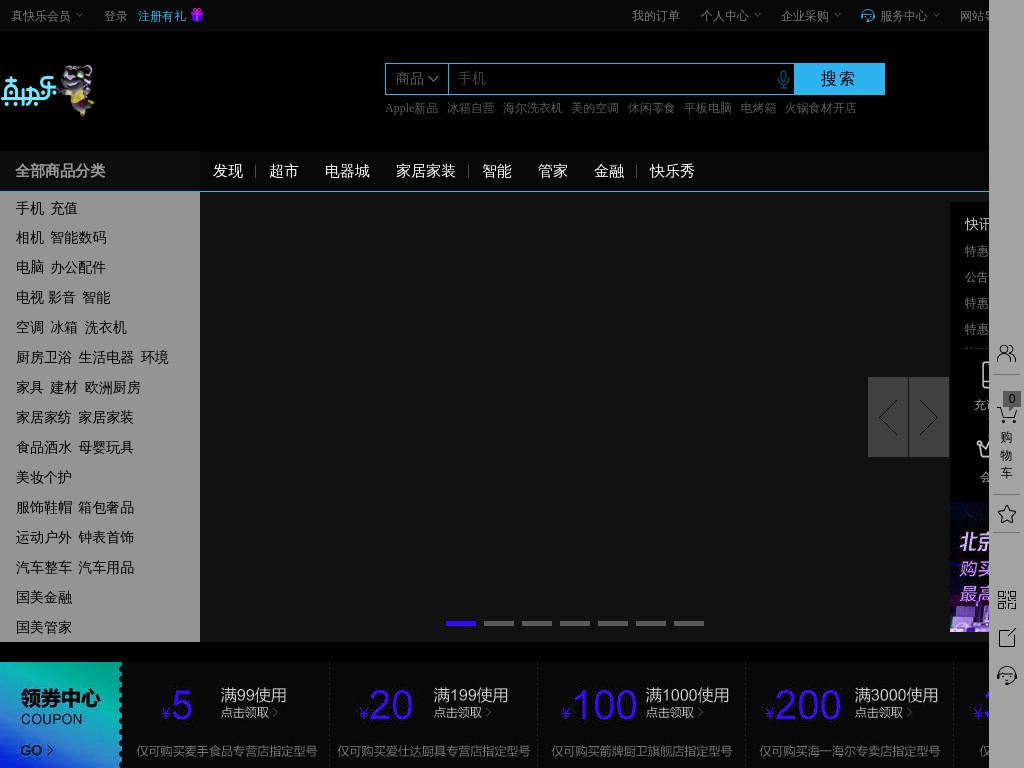1024x768 pixels.
Task: Select the first banner slide indicator
Action: [461, 624]
